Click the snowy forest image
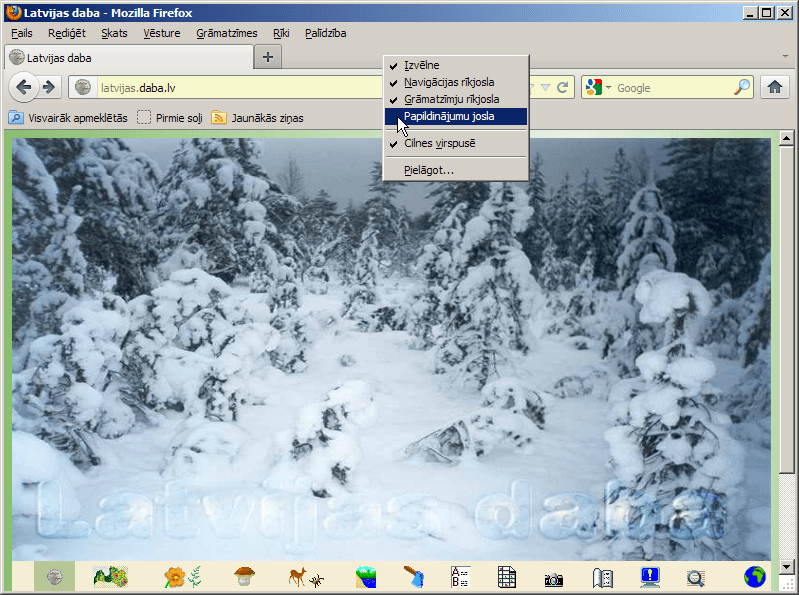The image size is (799, 595). pyautogui.click(x=391, y=349)
